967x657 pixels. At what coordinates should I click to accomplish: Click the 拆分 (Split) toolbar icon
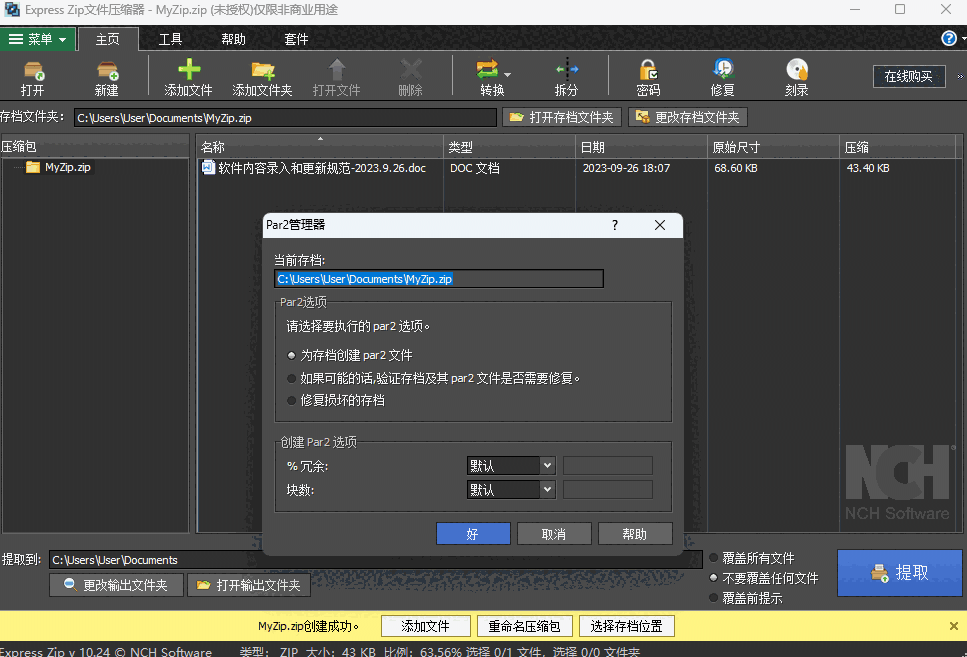[567, 72]
